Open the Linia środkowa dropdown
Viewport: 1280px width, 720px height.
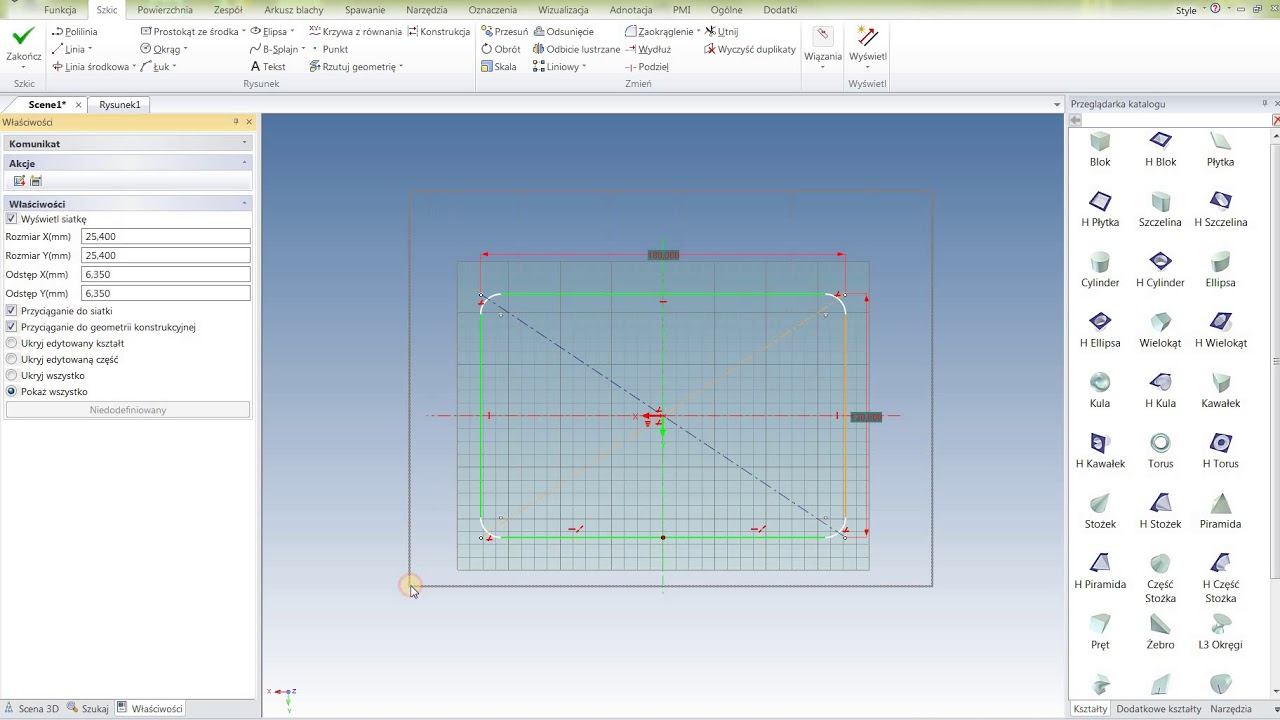click(134, 67)
